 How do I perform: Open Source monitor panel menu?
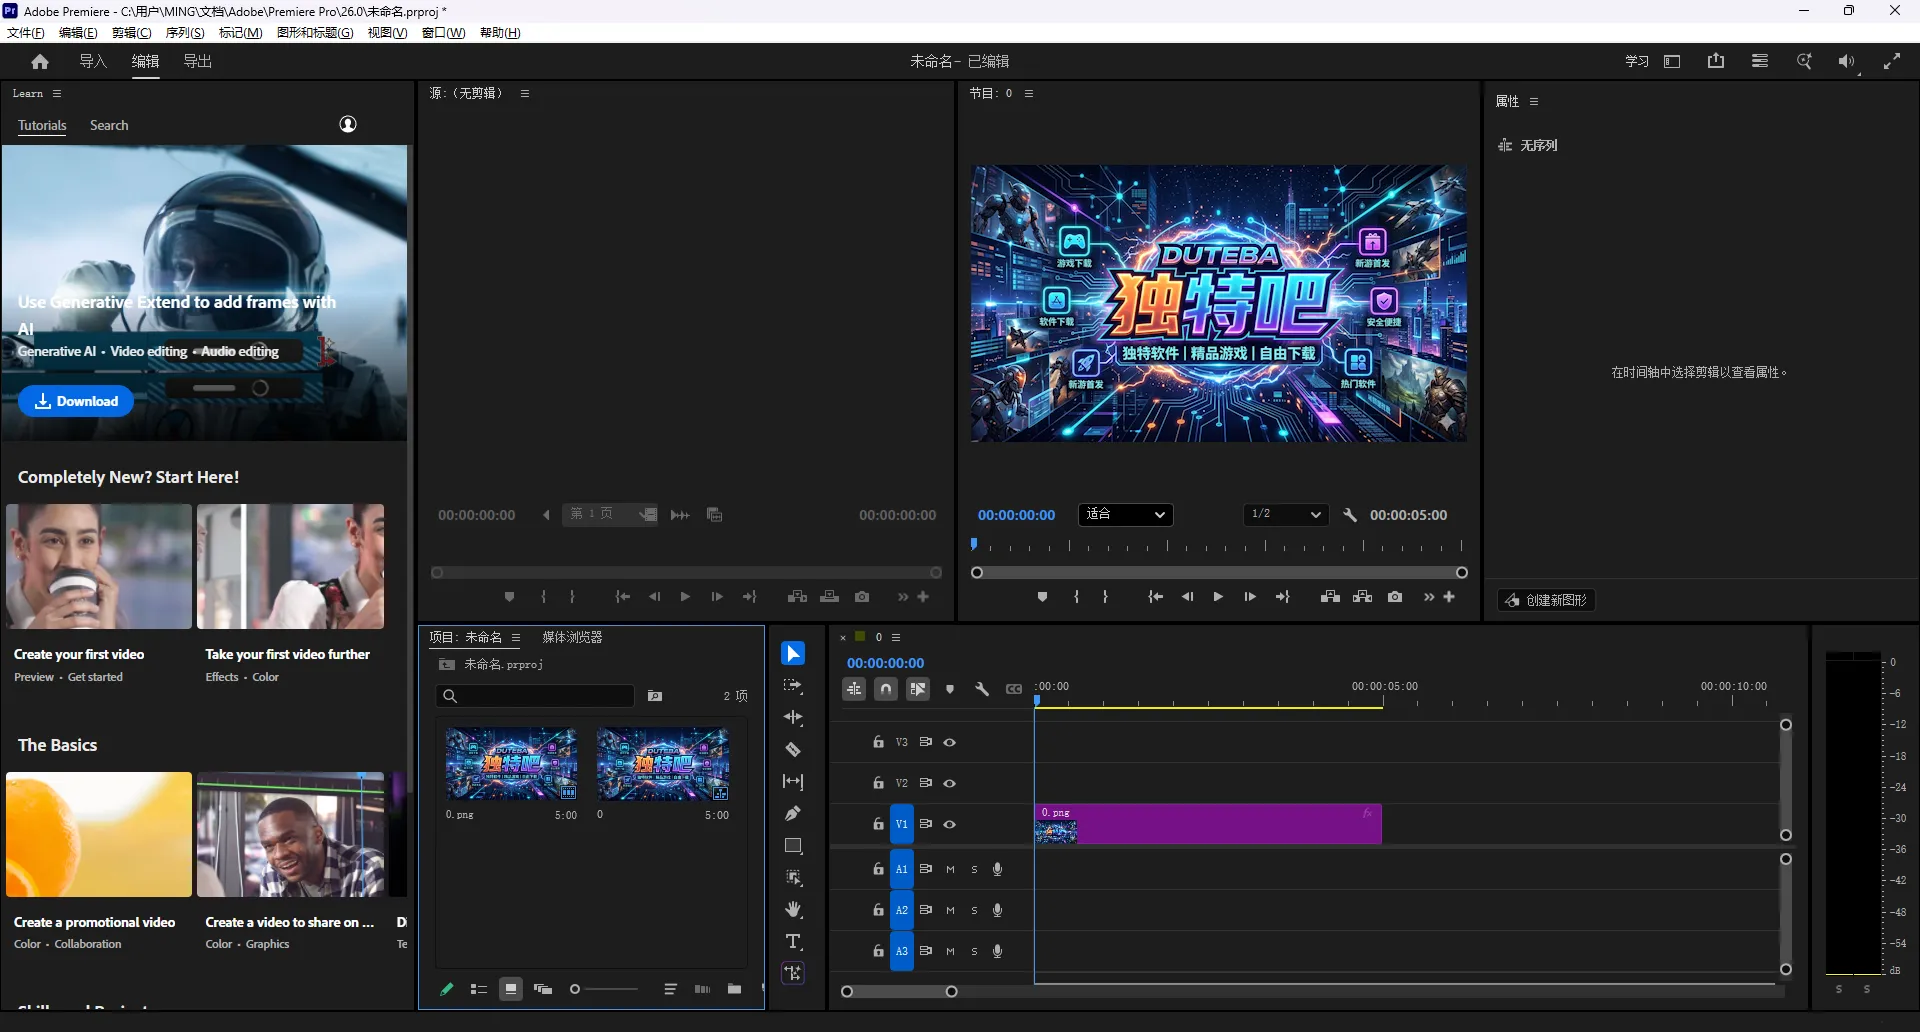click(525, 93)
